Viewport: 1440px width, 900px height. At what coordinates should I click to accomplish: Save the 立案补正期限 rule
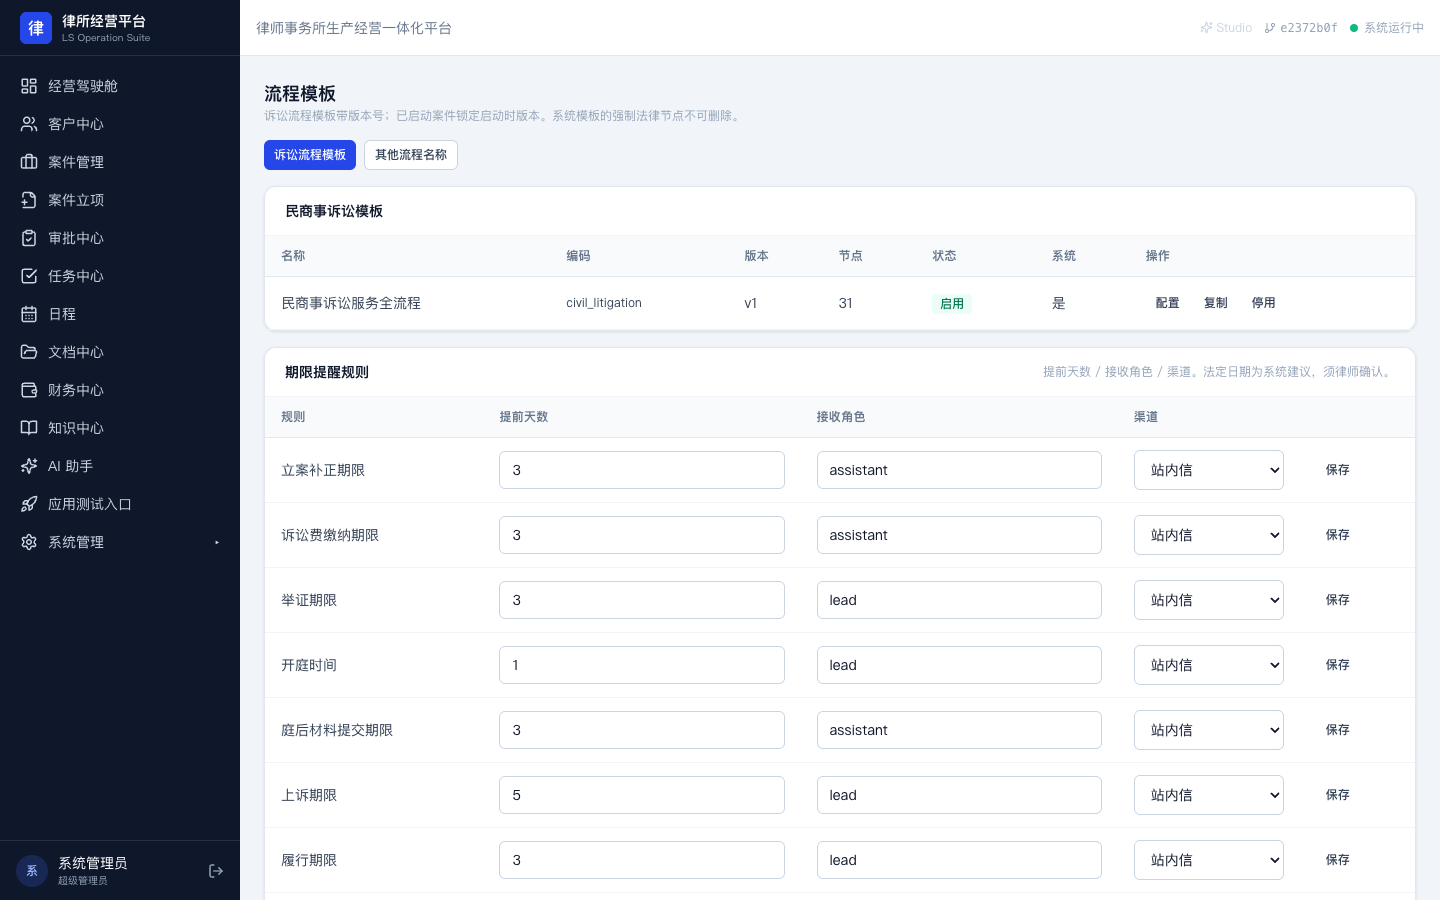coord(1337,470)
